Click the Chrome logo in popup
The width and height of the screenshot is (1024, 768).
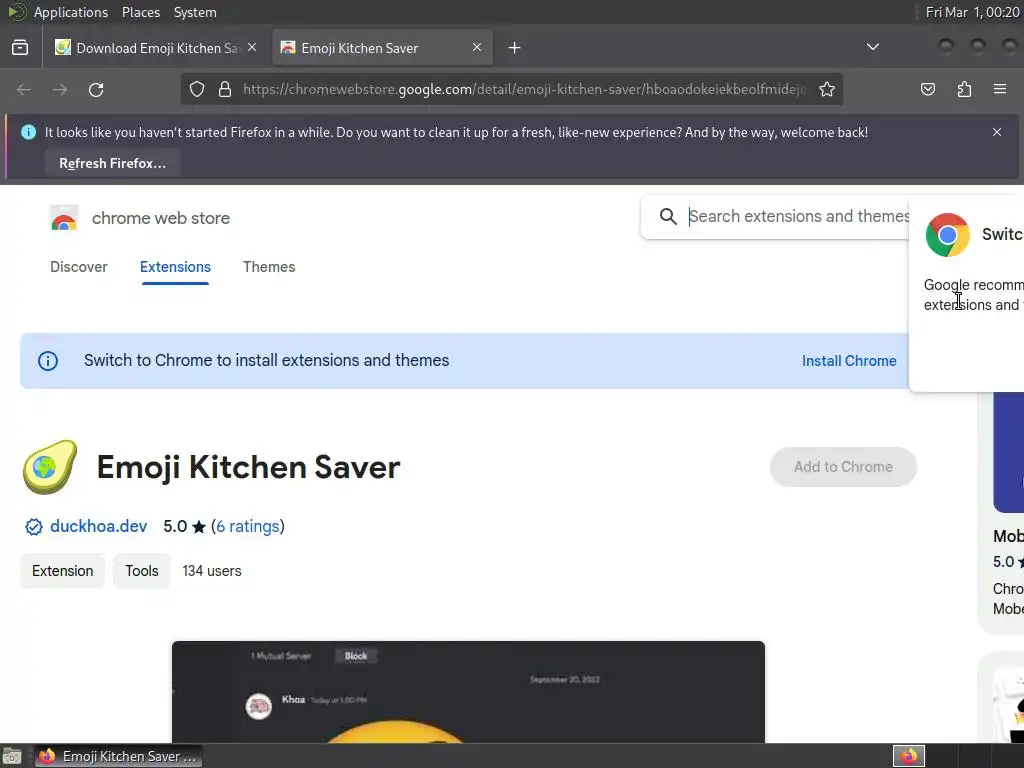point(947,235)
